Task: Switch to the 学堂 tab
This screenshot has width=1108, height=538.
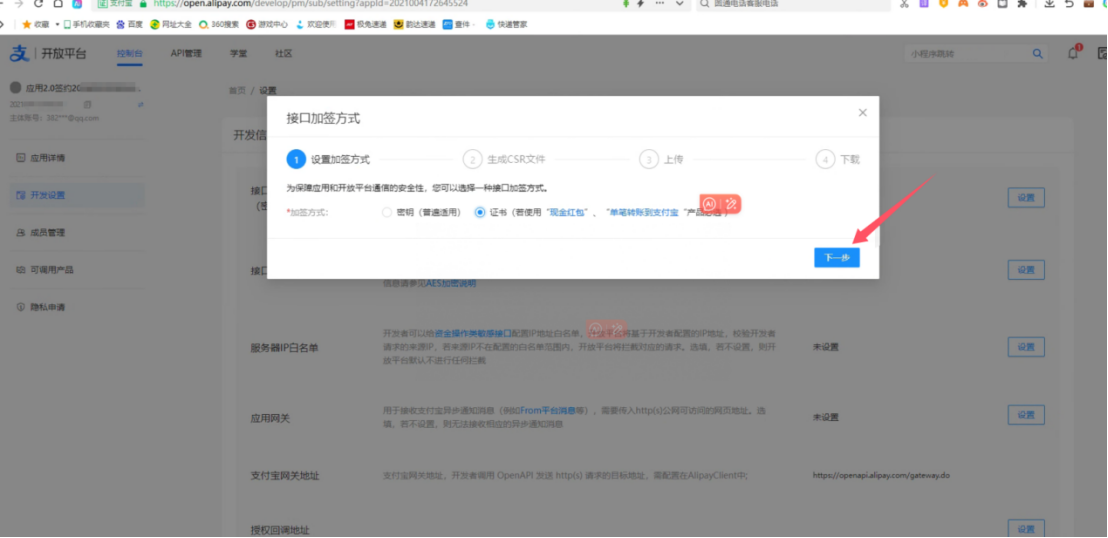Action: (x=238, y=54)
